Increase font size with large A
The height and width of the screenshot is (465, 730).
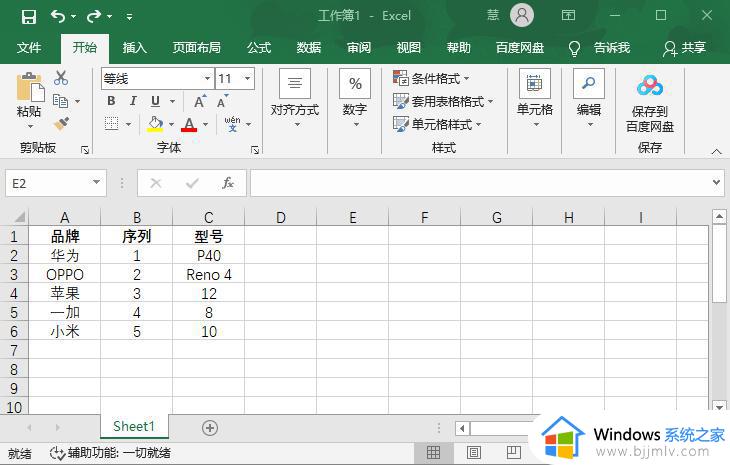coord(199,101)
